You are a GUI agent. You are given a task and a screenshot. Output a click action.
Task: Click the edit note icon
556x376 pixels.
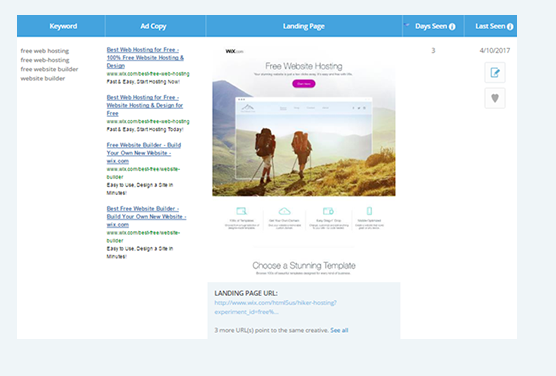[x=495, y=73]
